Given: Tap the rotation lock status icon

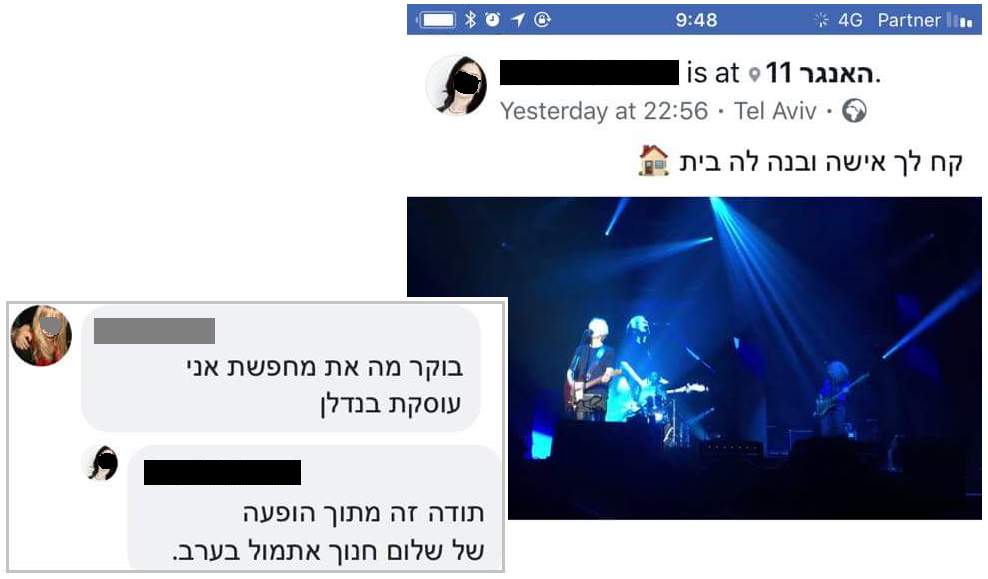Looking at the screenshot, I should pyautogui.click(x=543, y=20).
